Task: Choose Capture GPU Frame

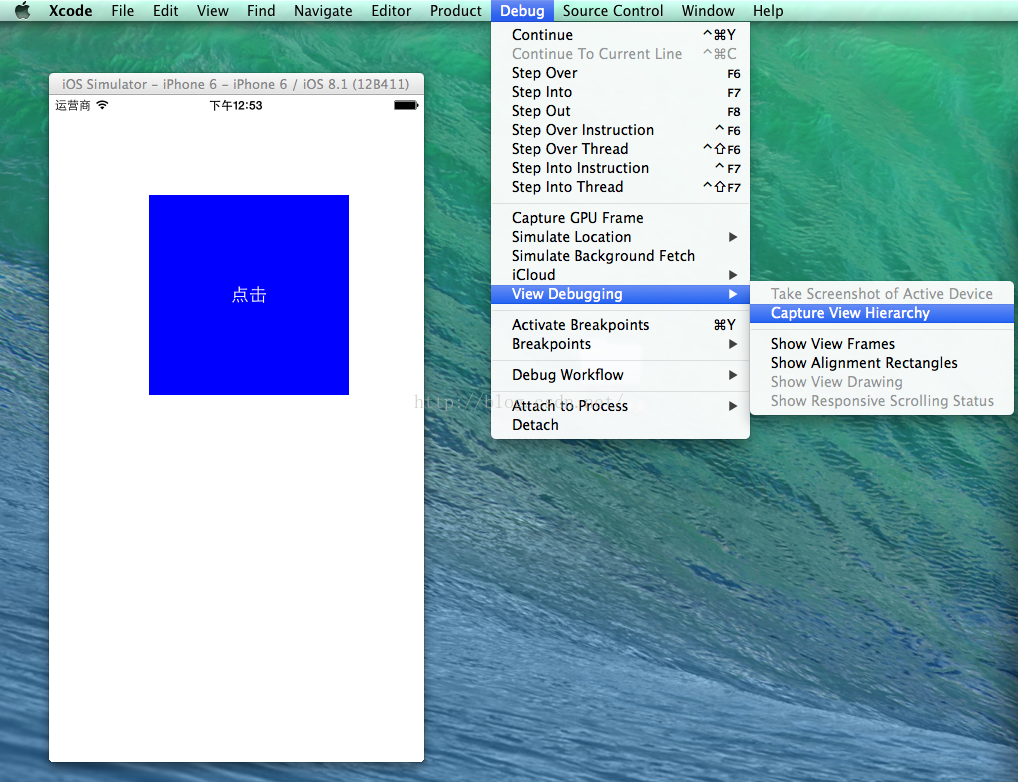Action: 620,218
